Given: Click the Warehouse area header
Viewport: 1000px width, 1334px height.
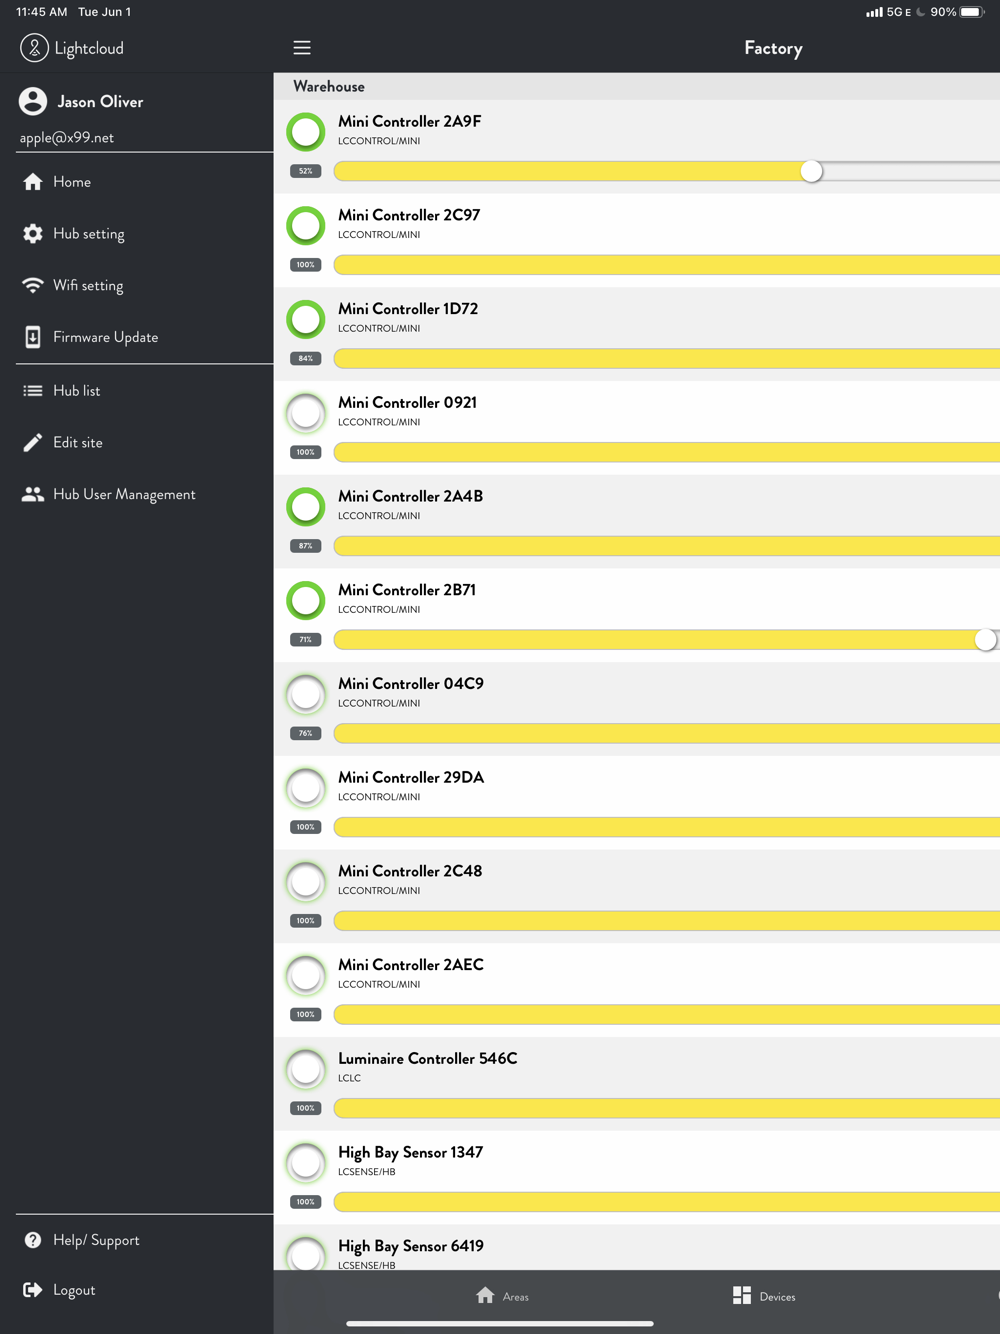Looking at the screenshot, I should (637, 87).
